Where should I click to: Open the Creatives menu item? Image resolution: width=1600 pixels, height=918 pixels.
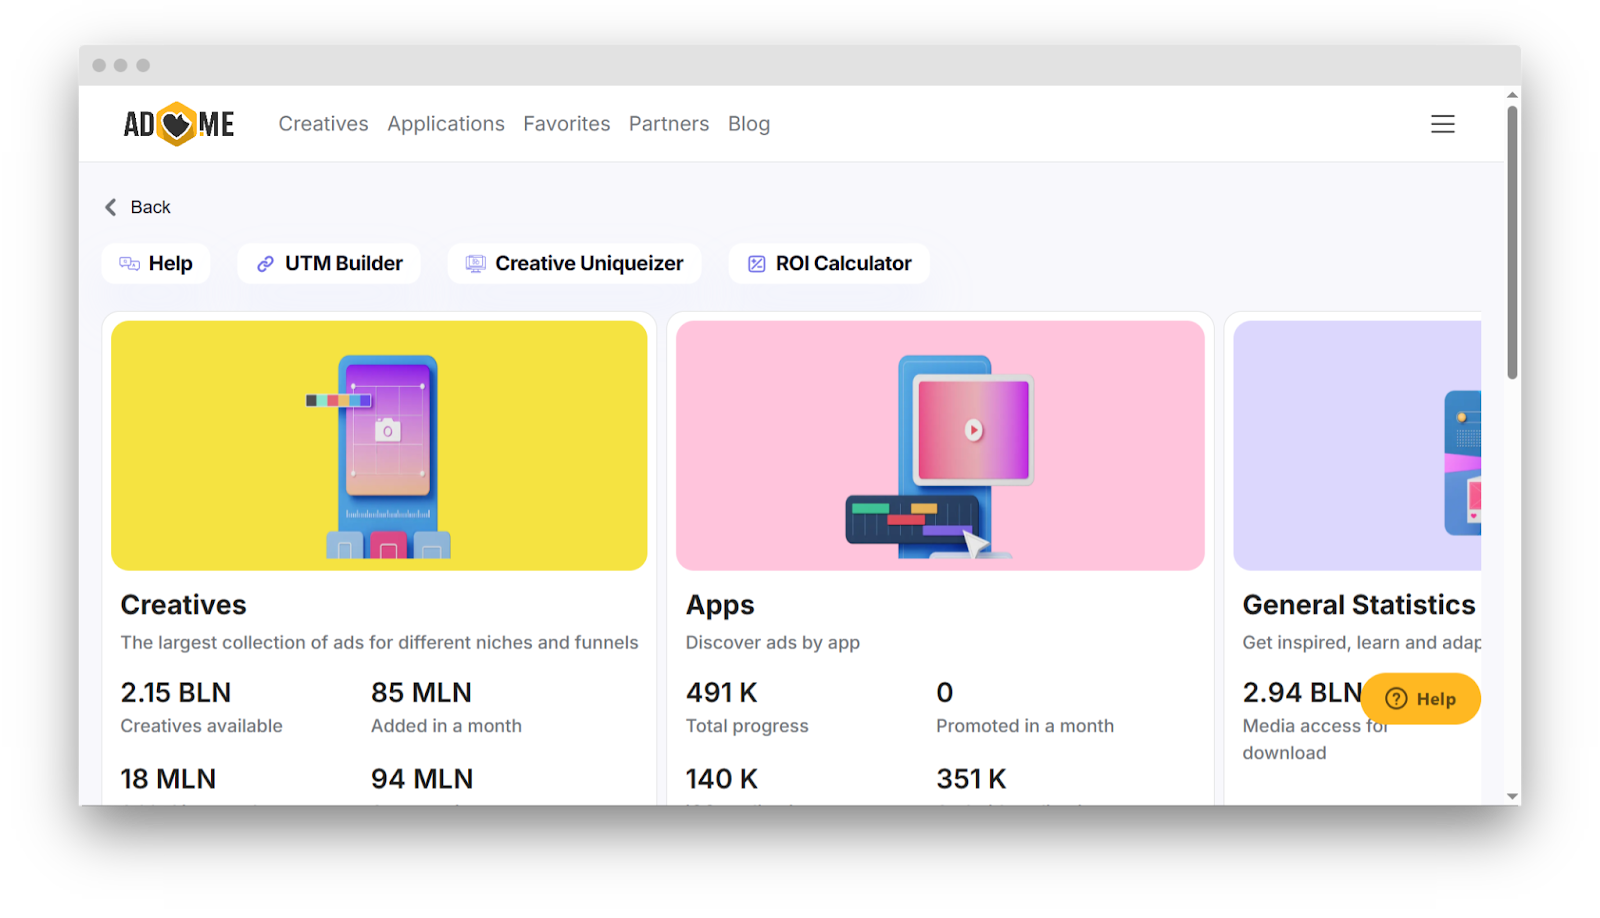click(322, 123)
